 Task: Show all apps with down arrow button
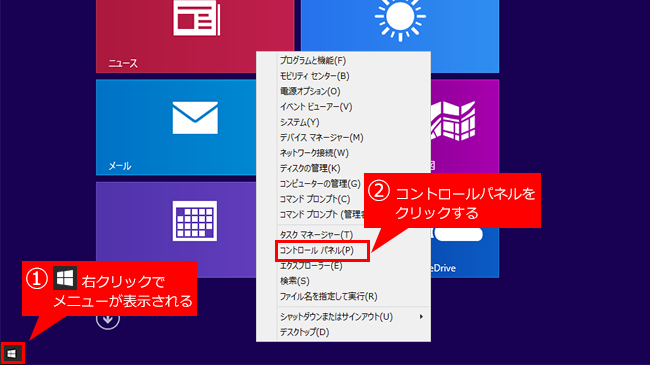pyautogui.click(x=108, y=319)
